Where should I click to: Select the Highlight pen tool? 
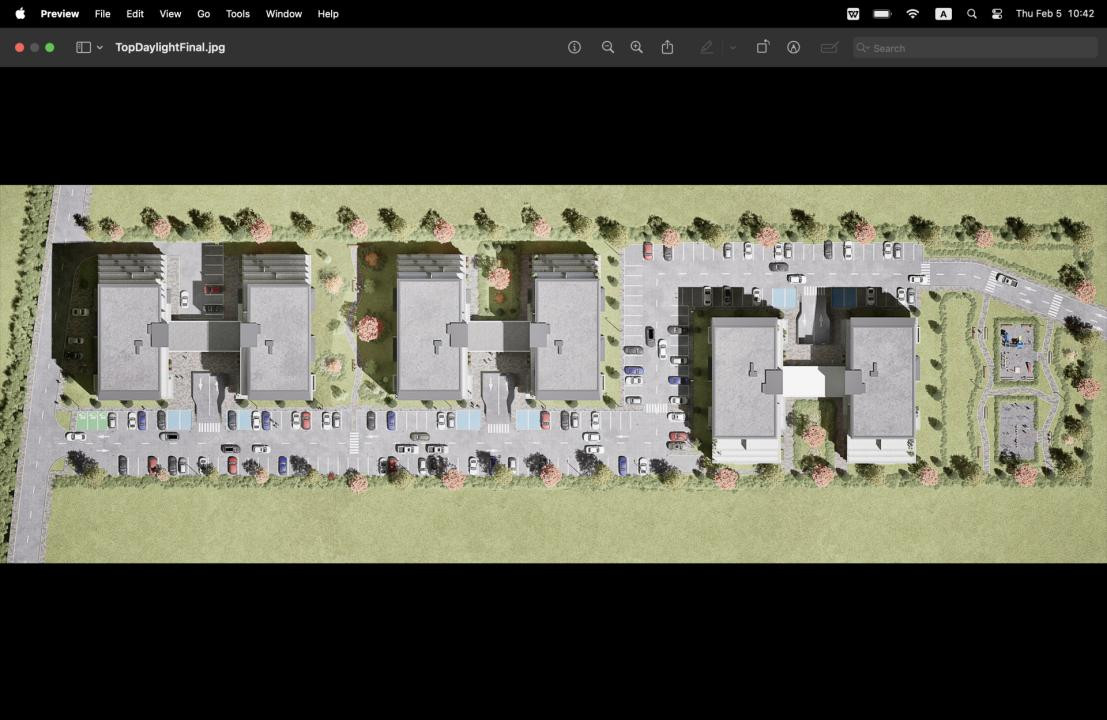click(707, 47)
